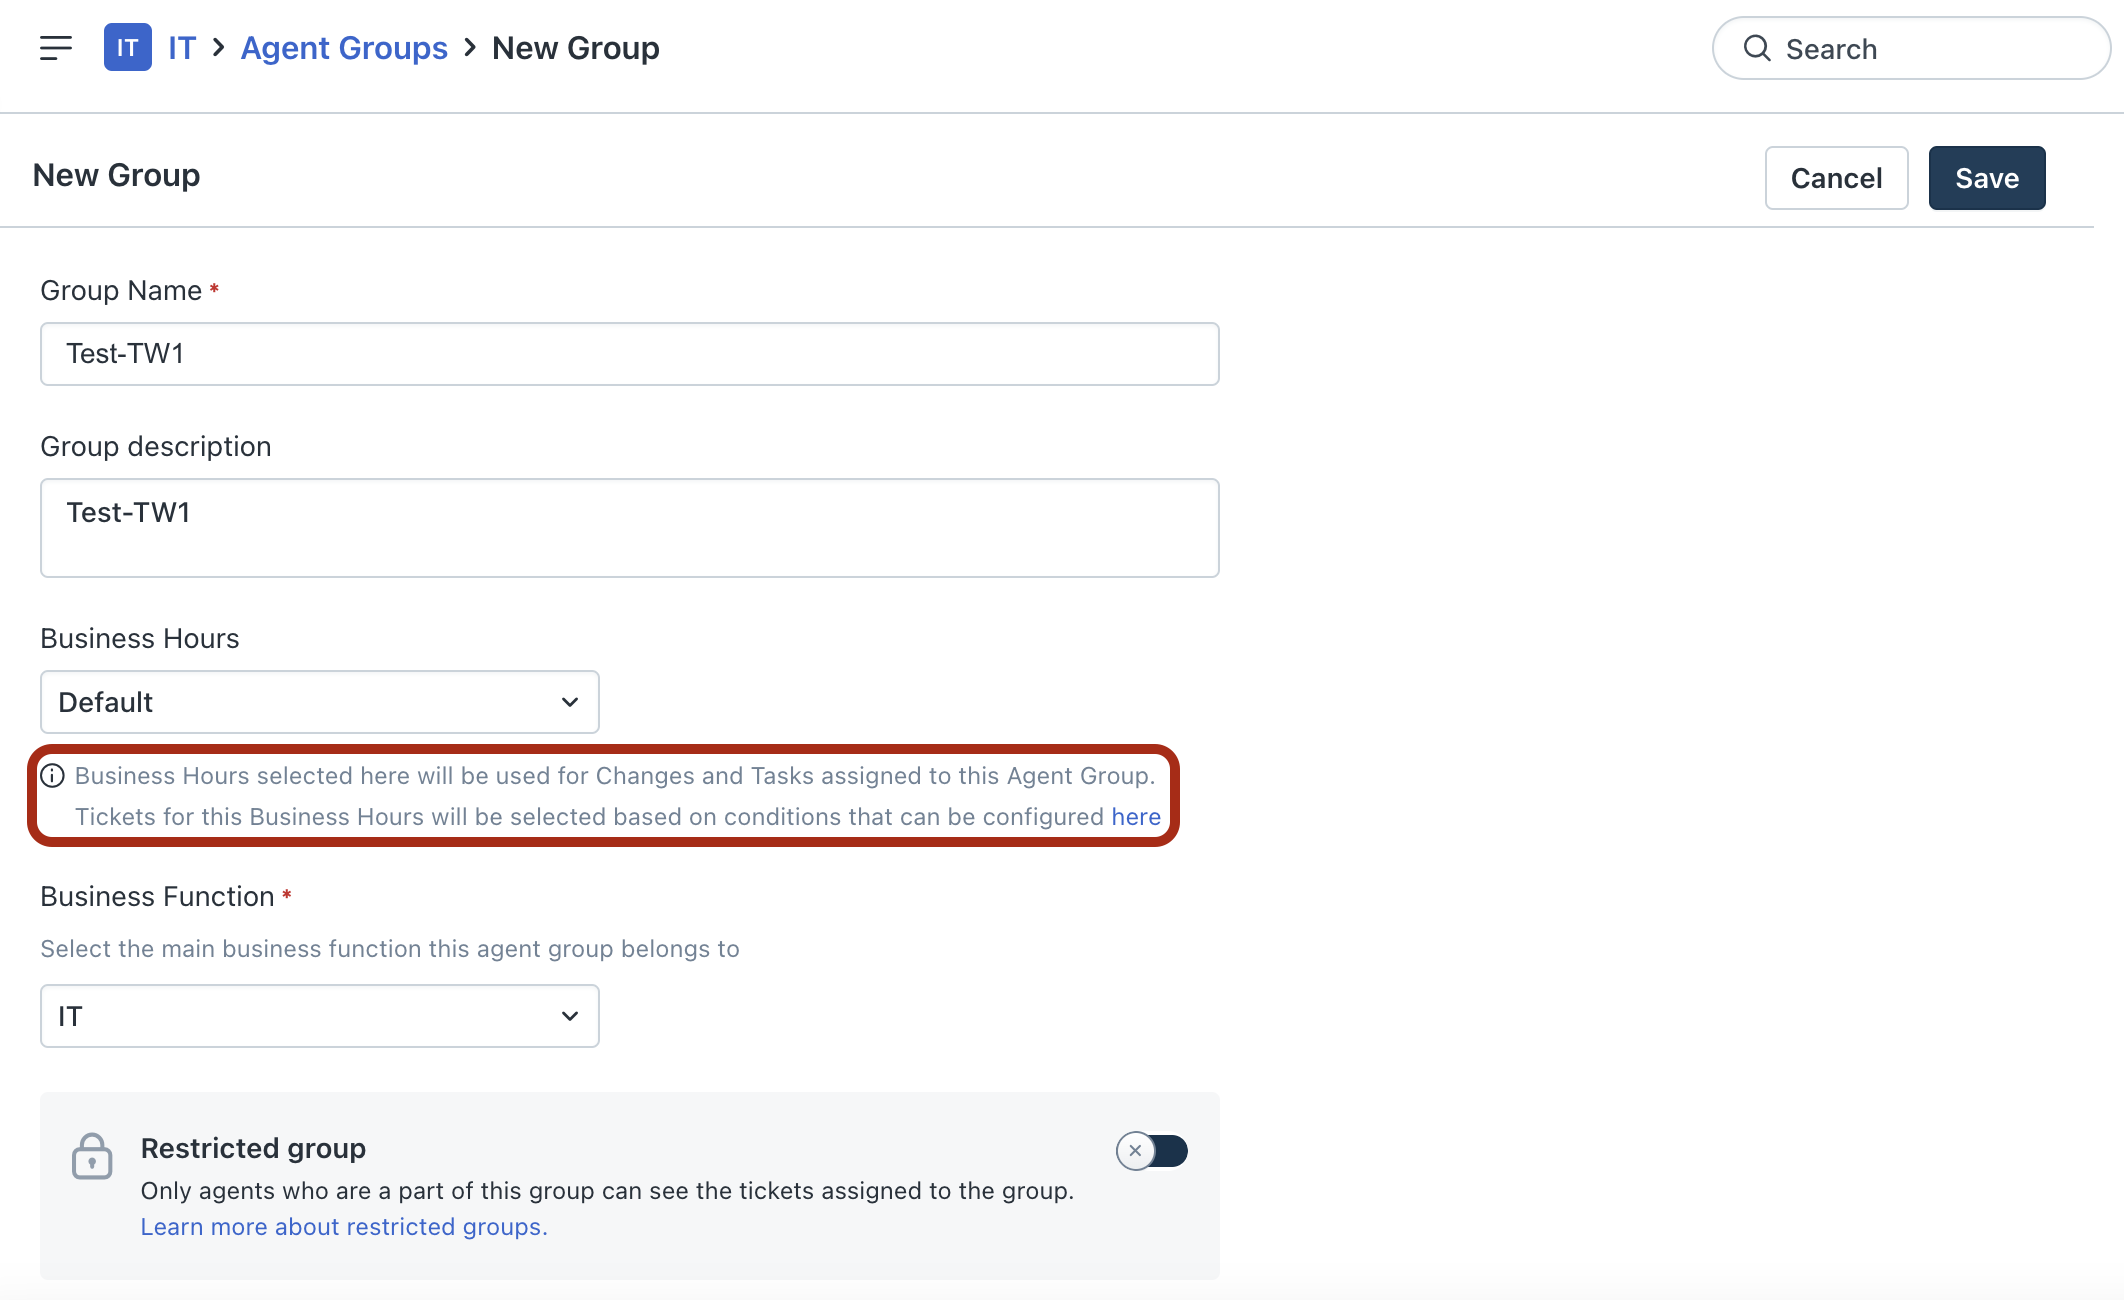This screenshot has height=1300, width=2124.
Task: Go to IT breadcrumb link
Action: click(x=182, y=48)
